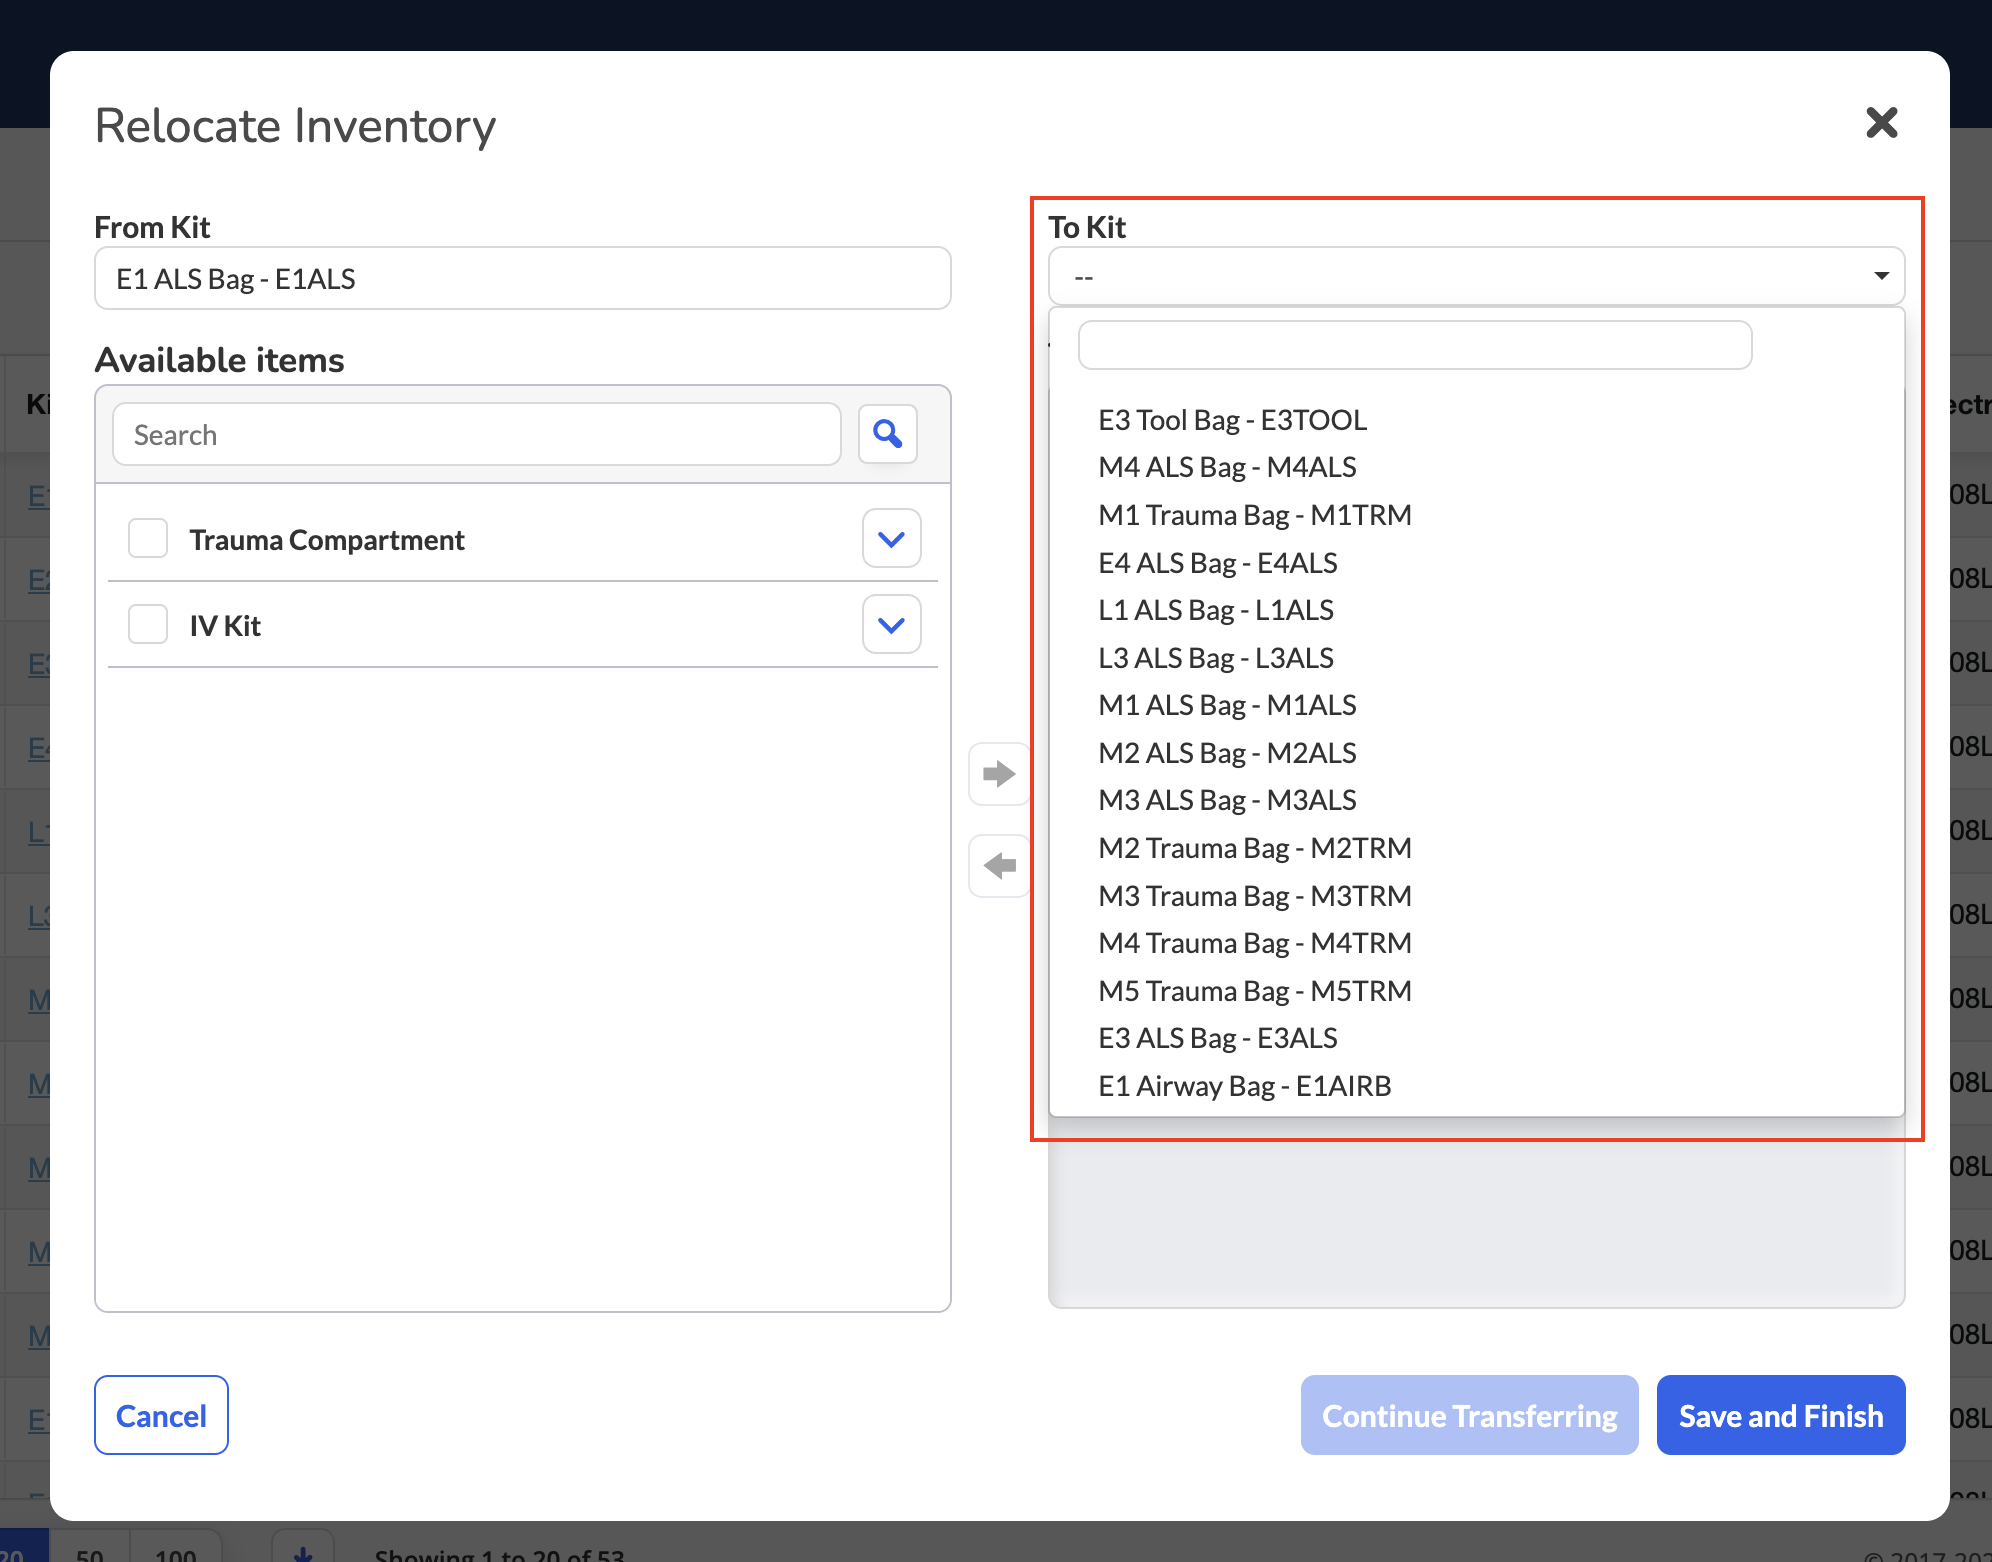
Task: Choose E1 Airway Bag - E1AIRB
Action: (1245, 1086)
